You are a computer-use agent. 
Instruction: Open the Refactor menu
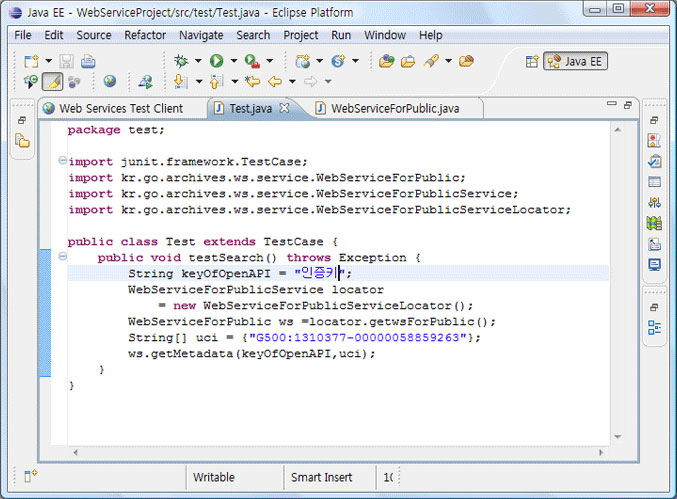pos(145,35)
